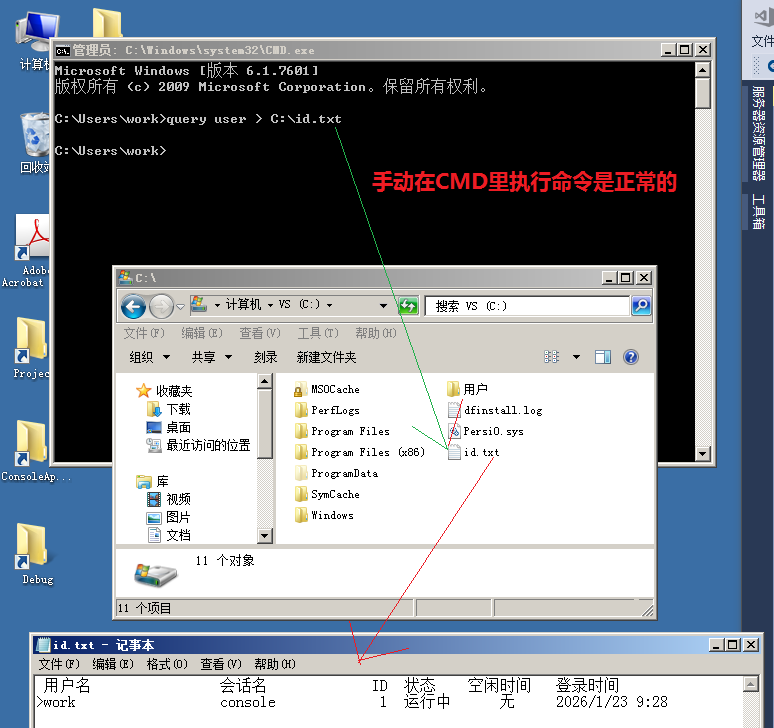Open Explorer help question-mark icon
774x728 pixels.
pyautogui.click(x=631, y=357)
